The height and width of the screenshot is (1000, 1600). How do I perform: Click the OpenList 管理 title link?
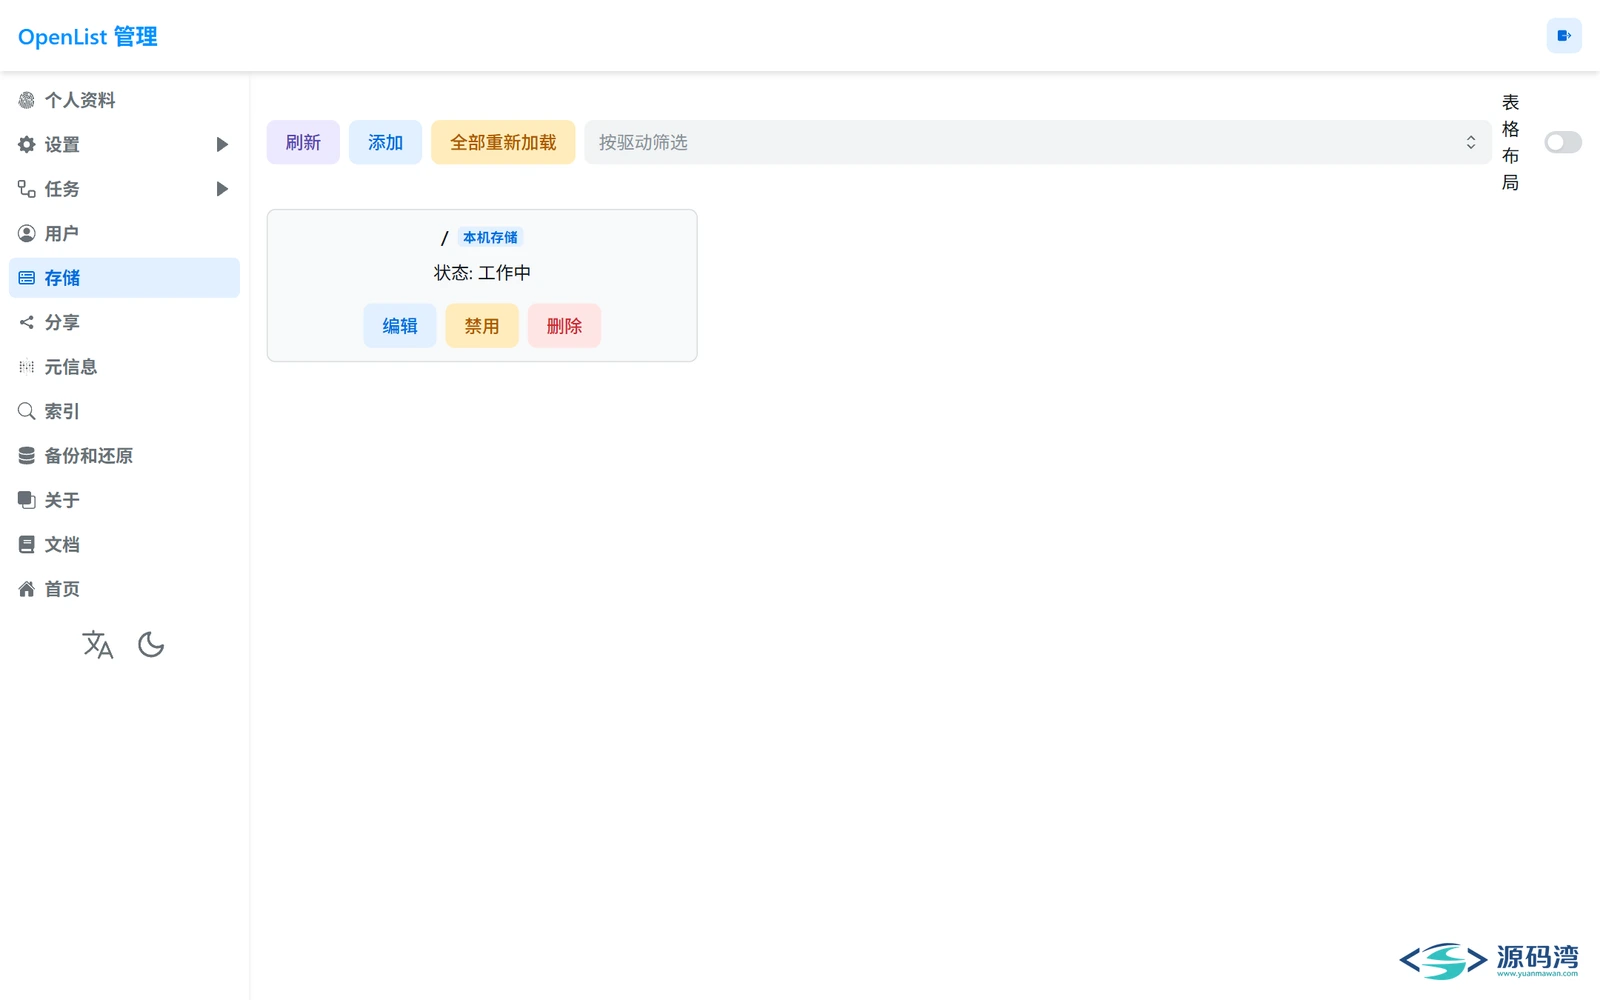[x=88, y=37]
